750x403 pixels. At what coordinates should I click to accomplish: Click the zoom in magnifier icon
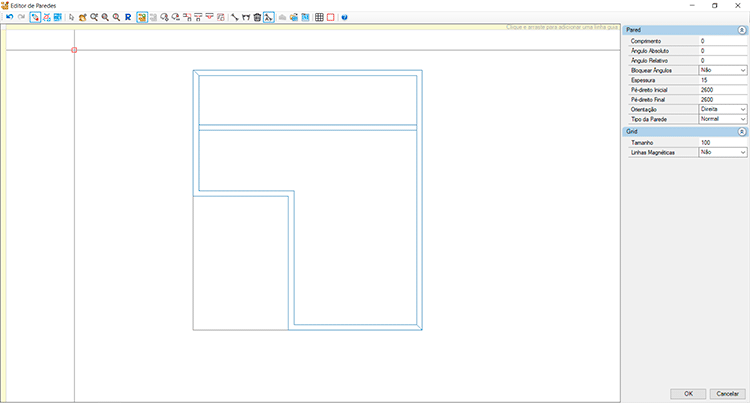(x=105, y=17)
